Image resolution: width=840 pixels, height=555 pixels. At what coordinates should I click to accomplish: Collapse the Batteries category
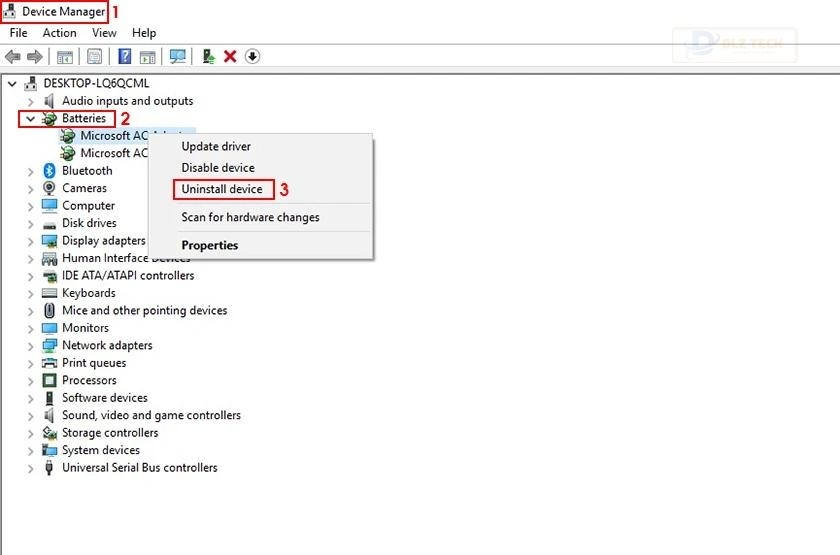point(30,118)
